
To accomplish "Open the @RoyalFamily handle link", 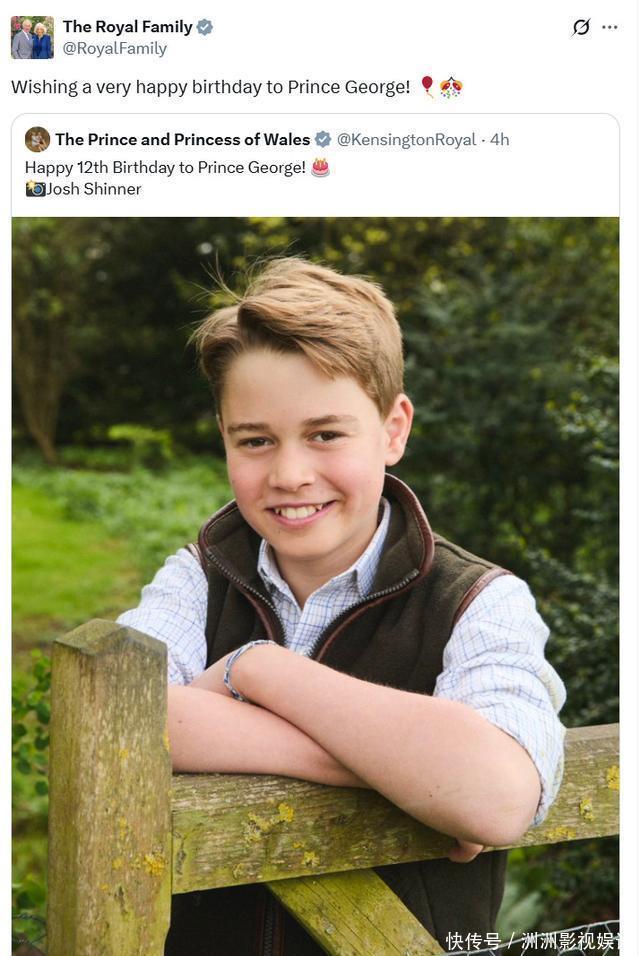I will [x=115, y=48].
